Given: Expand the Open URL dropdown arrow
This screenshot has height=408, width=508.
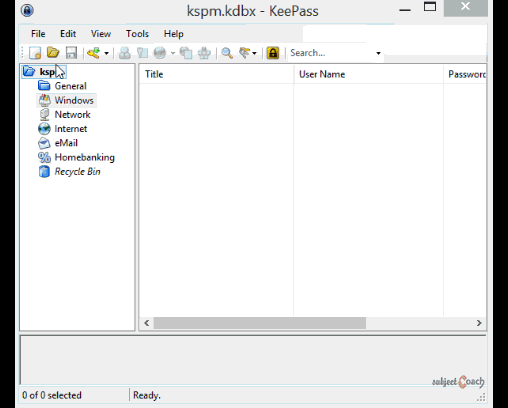Looking at the screenshot, I should 173,53.
